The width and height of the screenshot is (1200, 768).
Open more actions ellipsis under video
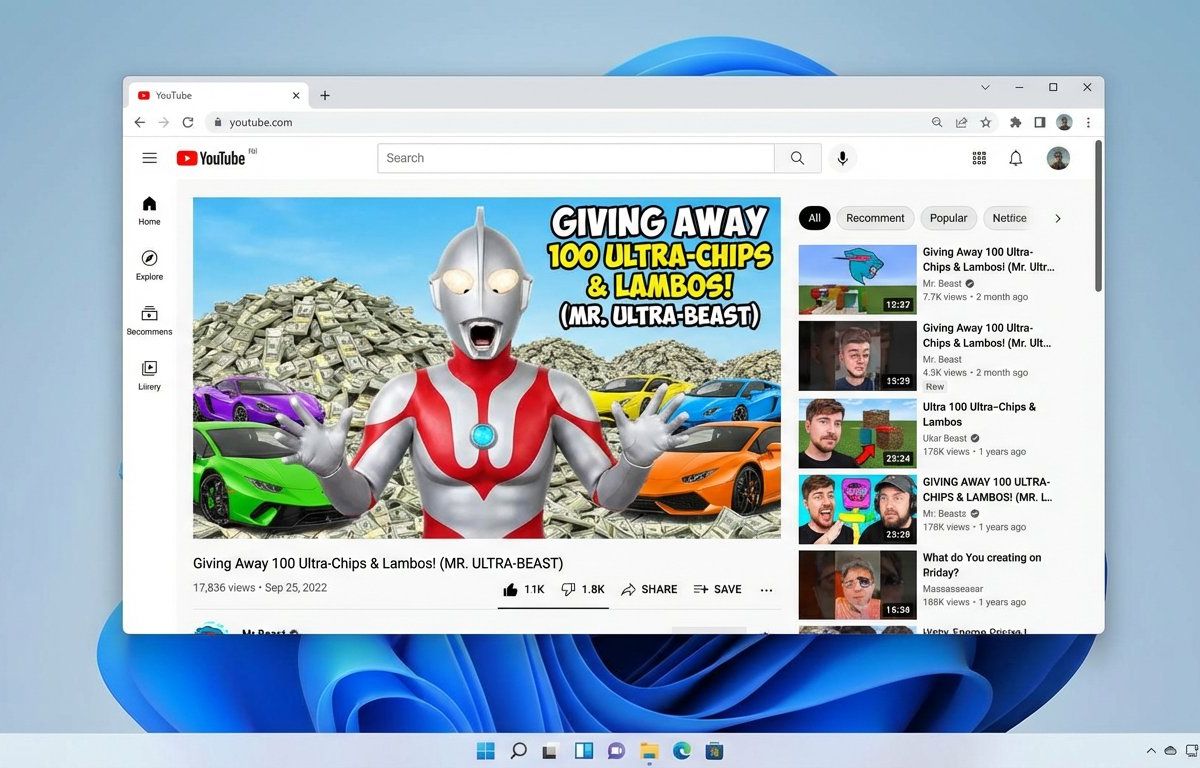pos(766,590)
